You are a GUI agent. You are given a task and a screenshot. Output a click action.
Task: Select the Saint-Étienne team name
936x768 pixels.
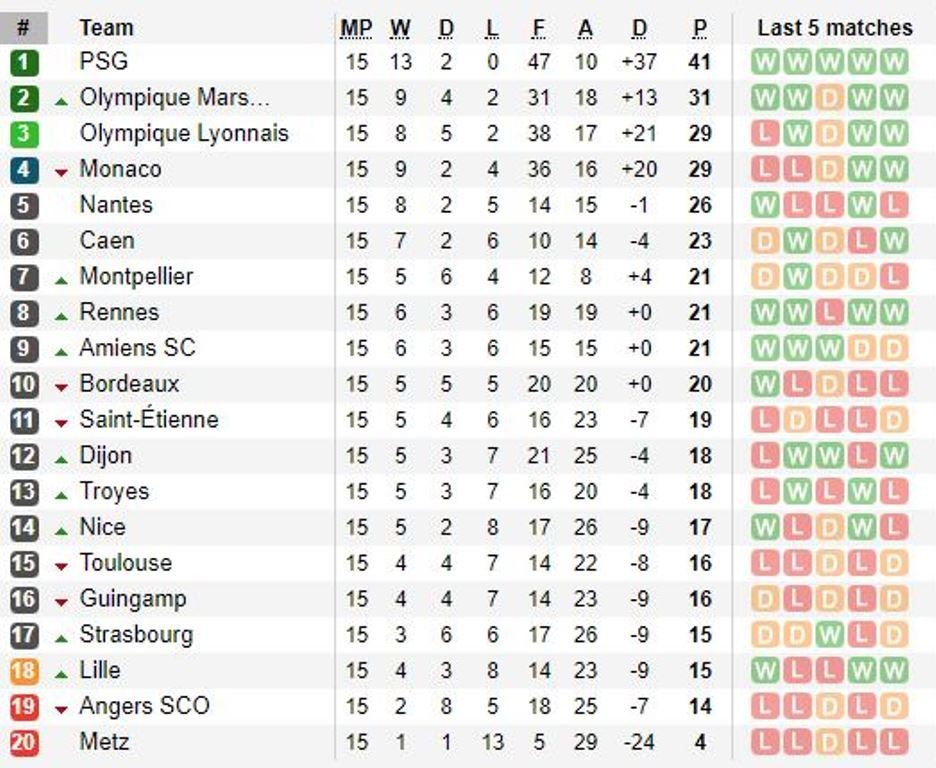[149, 420]
